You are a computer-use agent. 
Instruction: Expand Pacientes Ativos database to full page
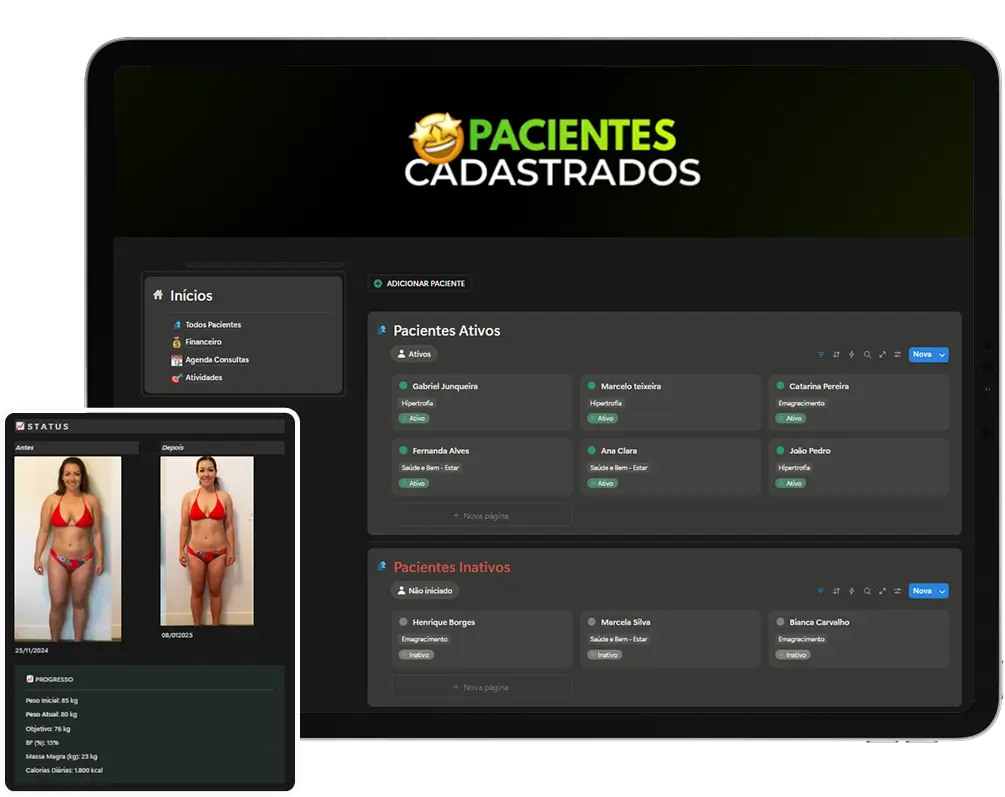882,354
